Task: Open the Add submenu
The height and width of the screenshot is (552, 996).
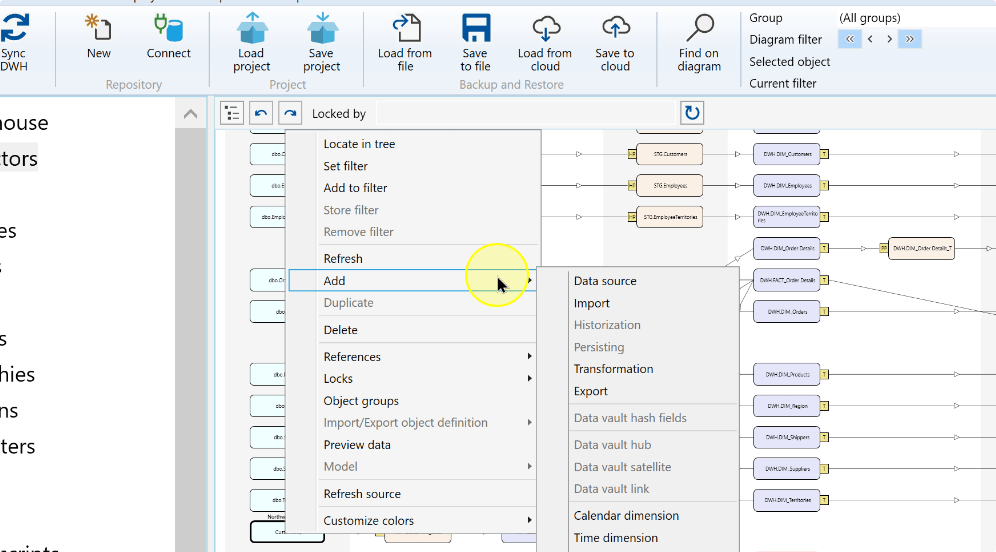Action: 413,281
